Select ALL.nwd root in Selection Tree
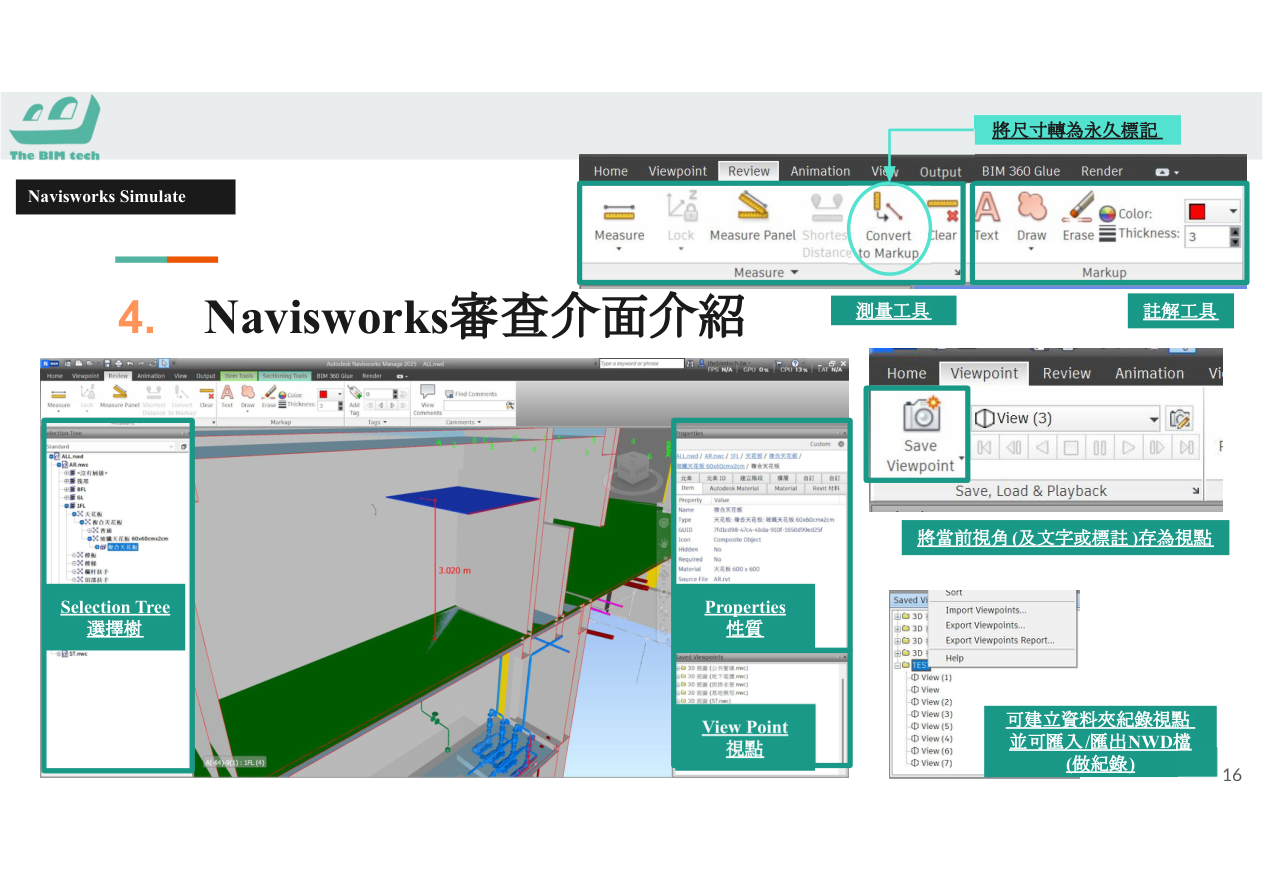Screen dimensions: 1263x893 [x=72, y=456]
